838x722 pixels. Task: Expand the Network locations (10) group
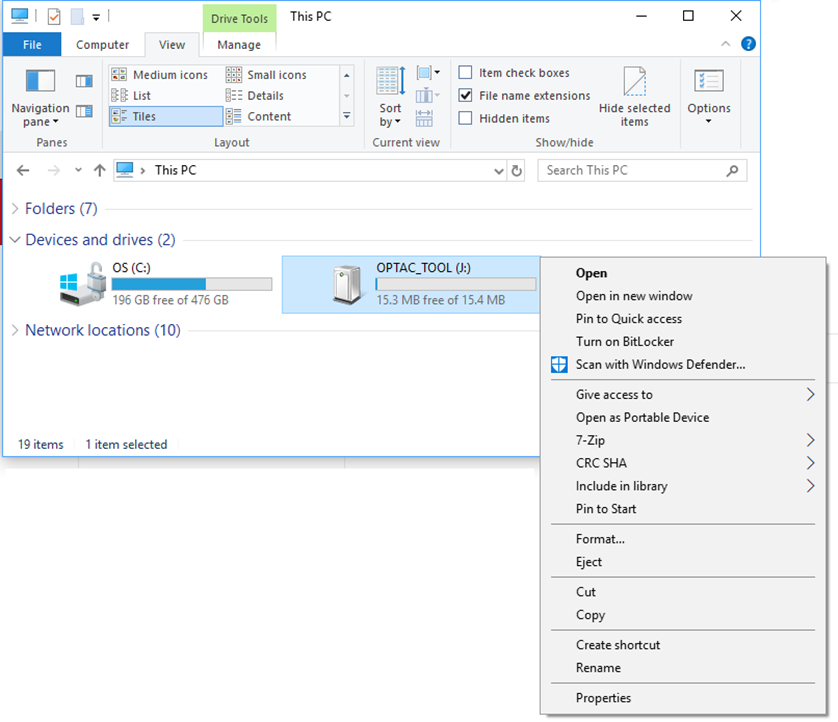click(15, 330)
